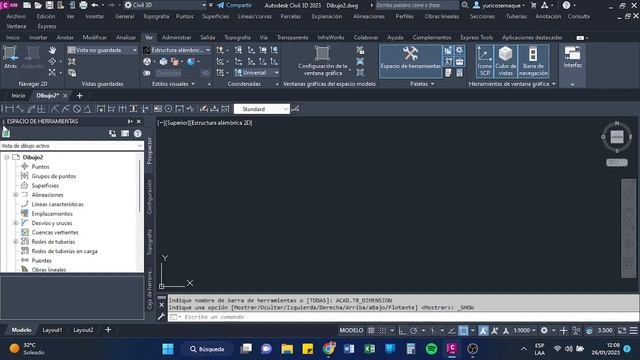
Task: Open Espacio de herramientas palette button
Action: point(410,60)
